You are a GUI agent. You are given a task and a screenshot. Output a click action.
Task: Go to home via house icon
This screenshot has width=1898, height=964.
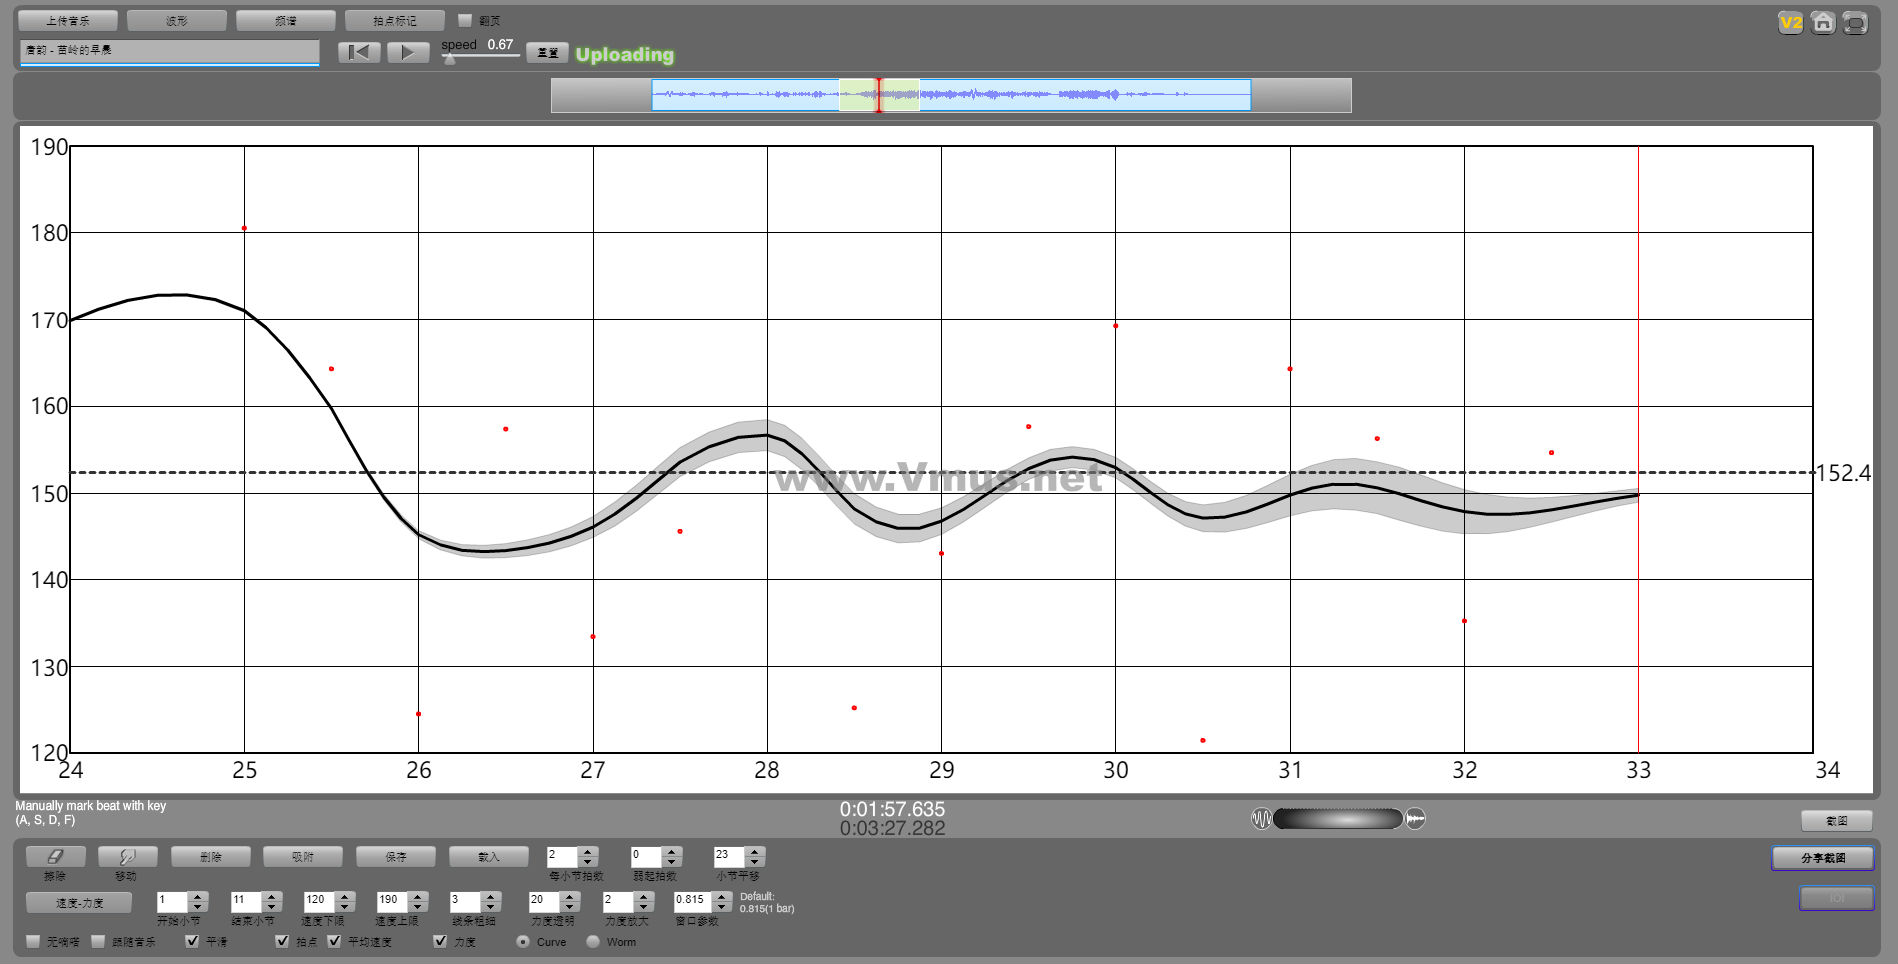(1823, 23)
